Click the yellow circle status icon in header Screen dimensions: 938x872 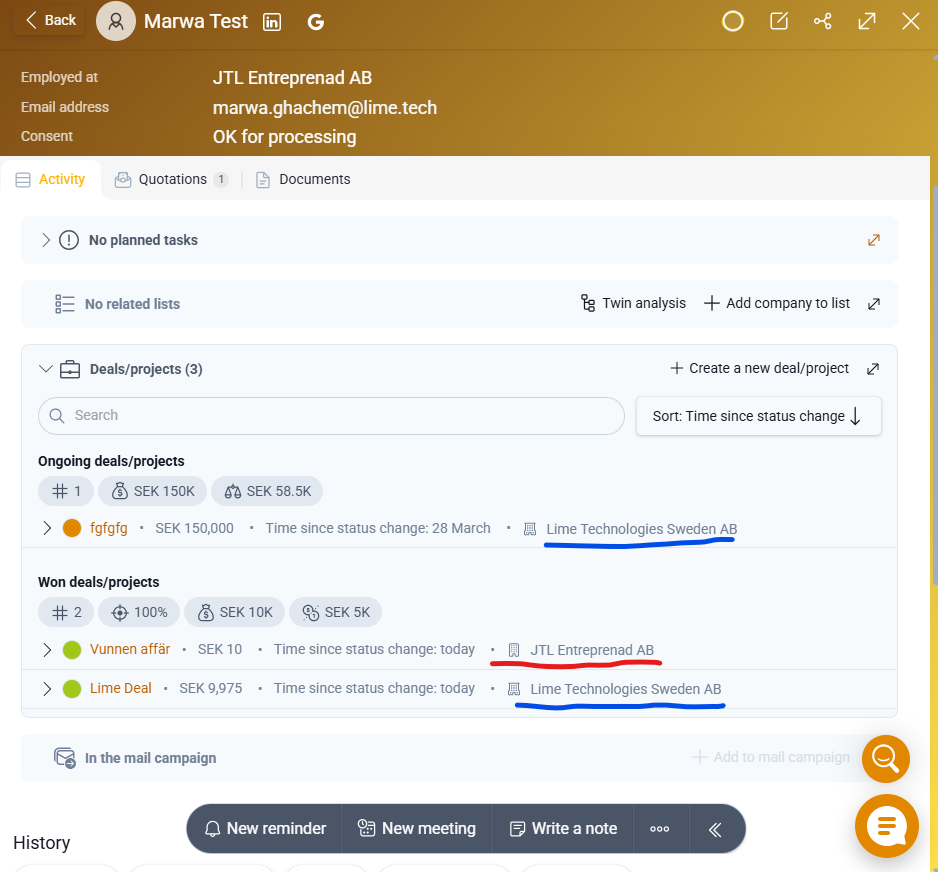[x=732, y=22]
